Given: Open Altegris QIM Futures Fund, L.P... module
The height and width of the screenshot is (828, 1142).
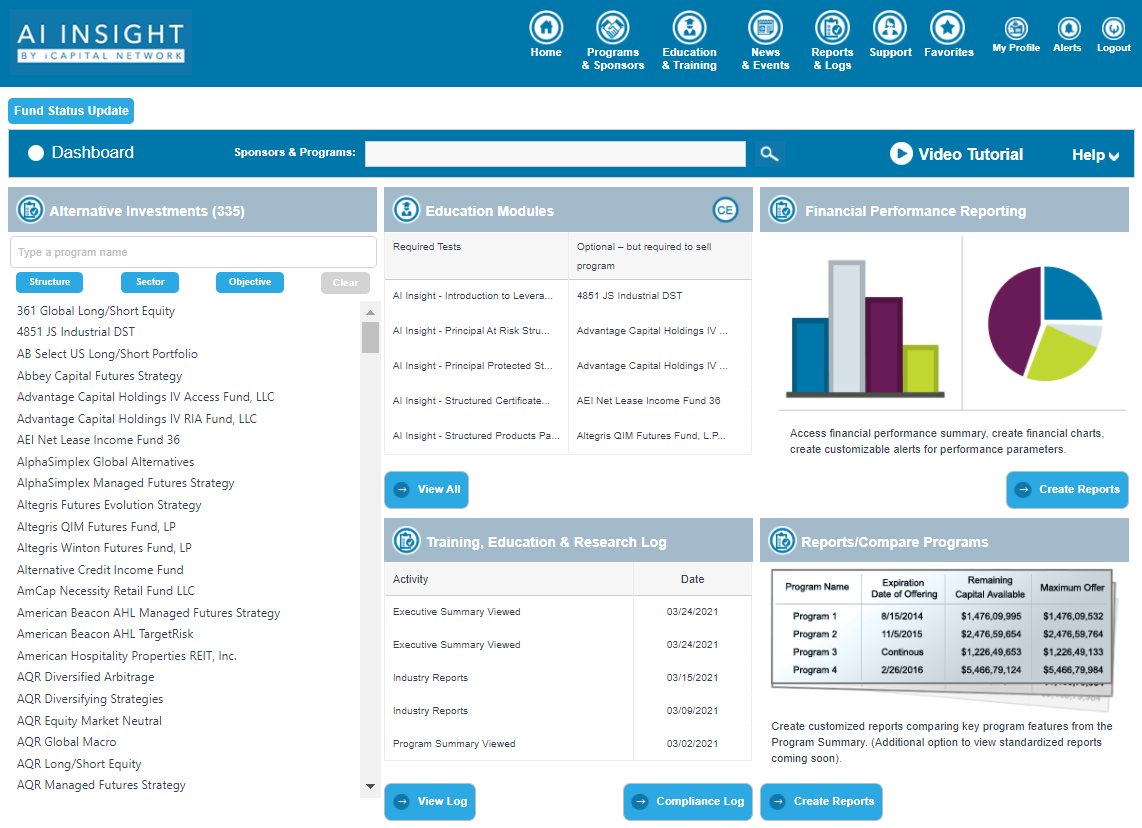Looking at the screenshot, I should (651, 435).
